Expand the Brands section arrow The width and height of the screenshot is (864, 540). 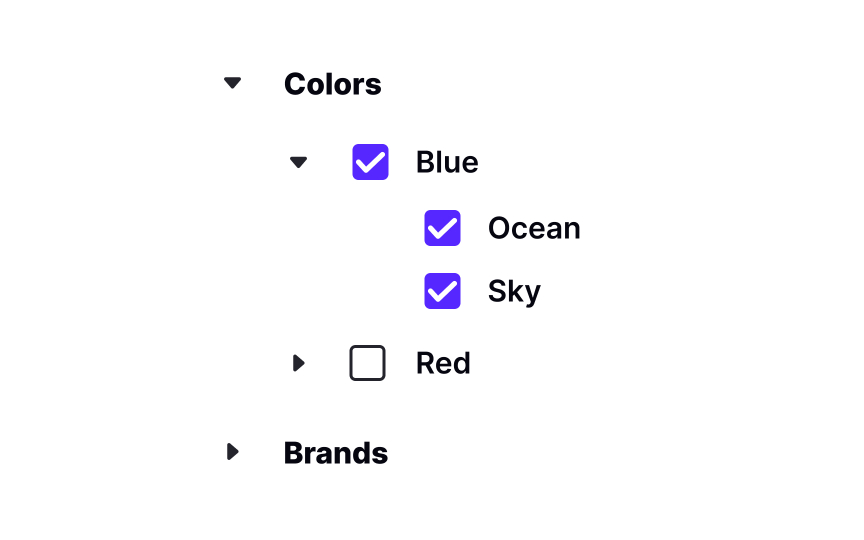click(x=233, y=452)
